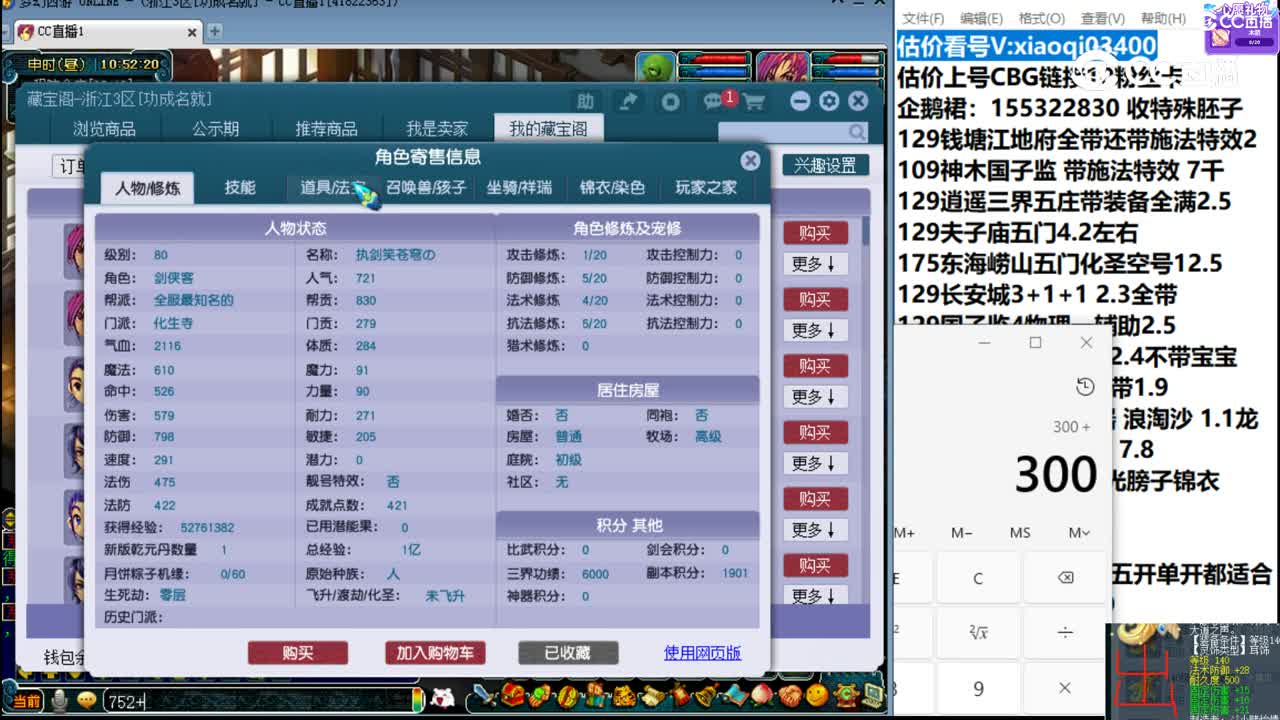Open Notepad 帮助(H) menu
The image size is (1280, 720).
coord(1163,18)
